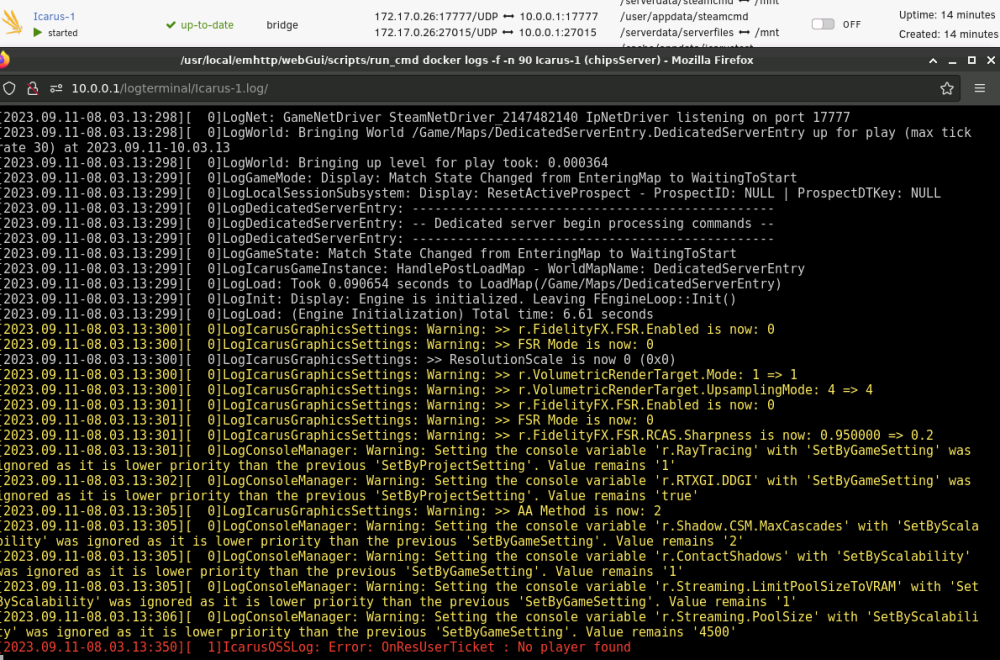1000x660 pixels.
Task: Click the title bar roll-up arrow icon
Action: click(933, 61)
